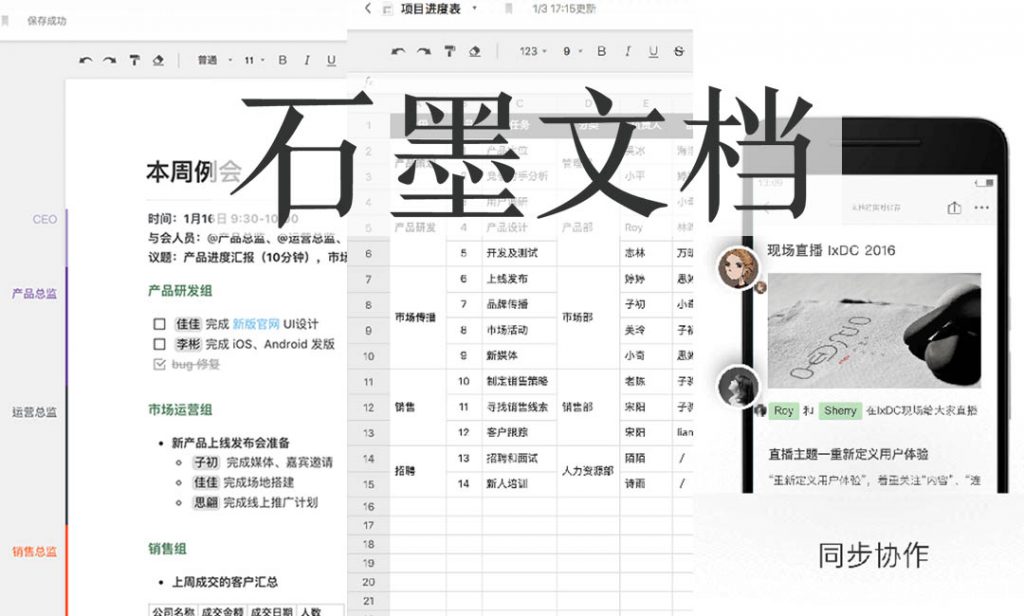Open the font size 11 dropdown
The height and width of the screenshot is (616, 1024).
pyautogui.click(x=254, y=60)
